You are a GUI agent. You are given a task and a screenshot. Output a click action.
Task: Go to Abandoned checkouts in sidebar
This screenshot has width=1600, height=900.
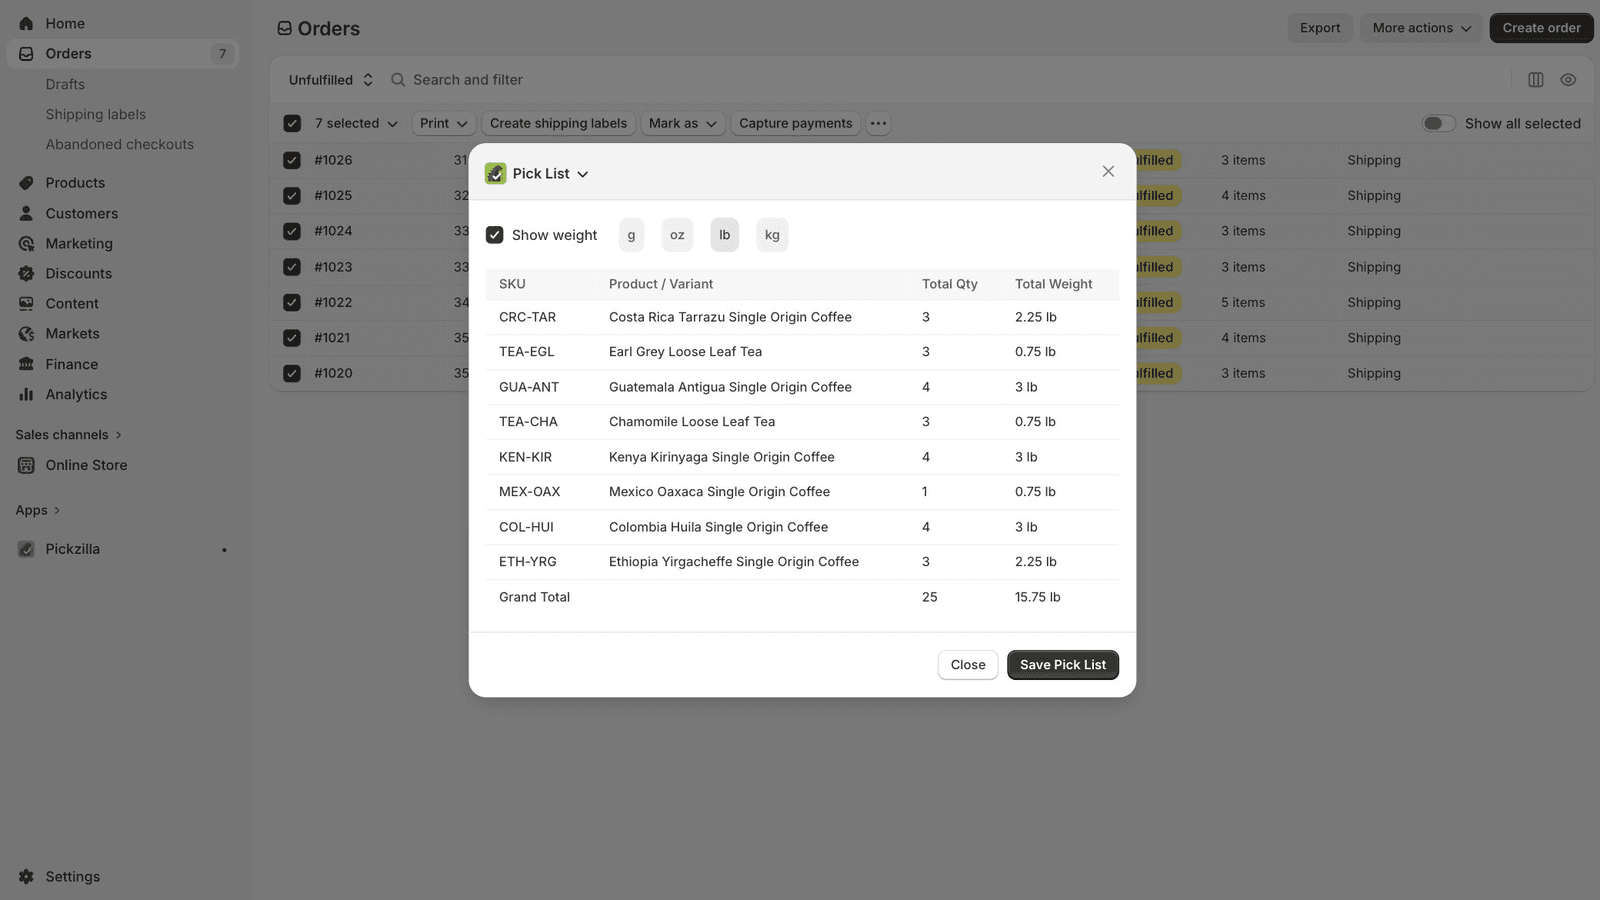[120, 144]
